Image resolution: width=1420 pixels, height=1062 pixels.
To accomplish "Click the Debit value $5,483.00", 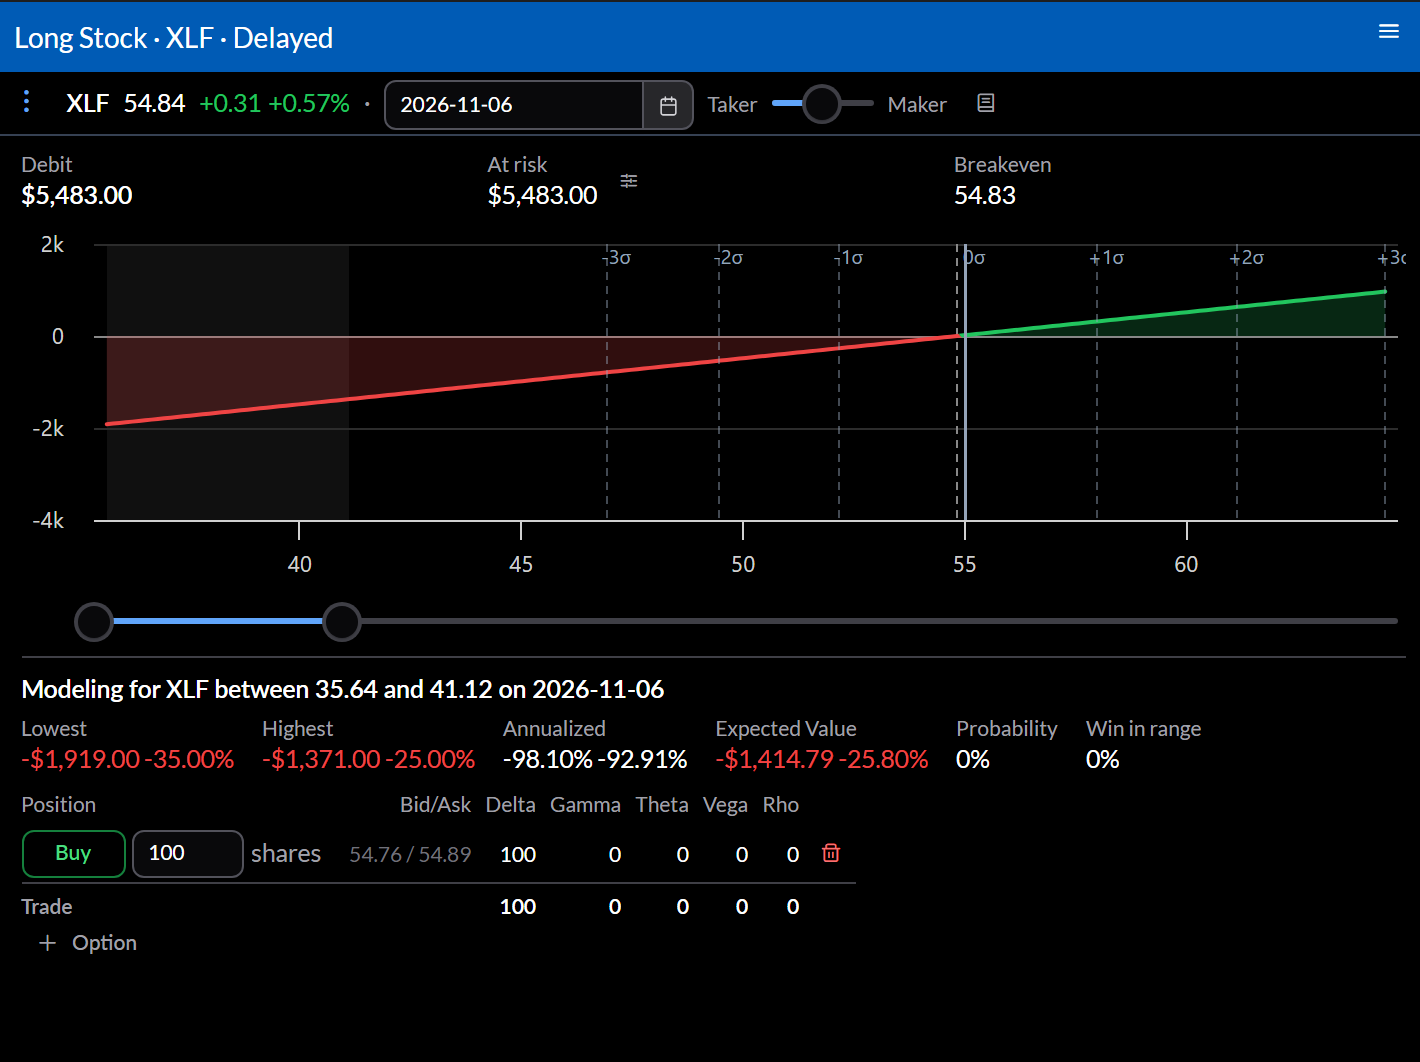I will 77,195.
